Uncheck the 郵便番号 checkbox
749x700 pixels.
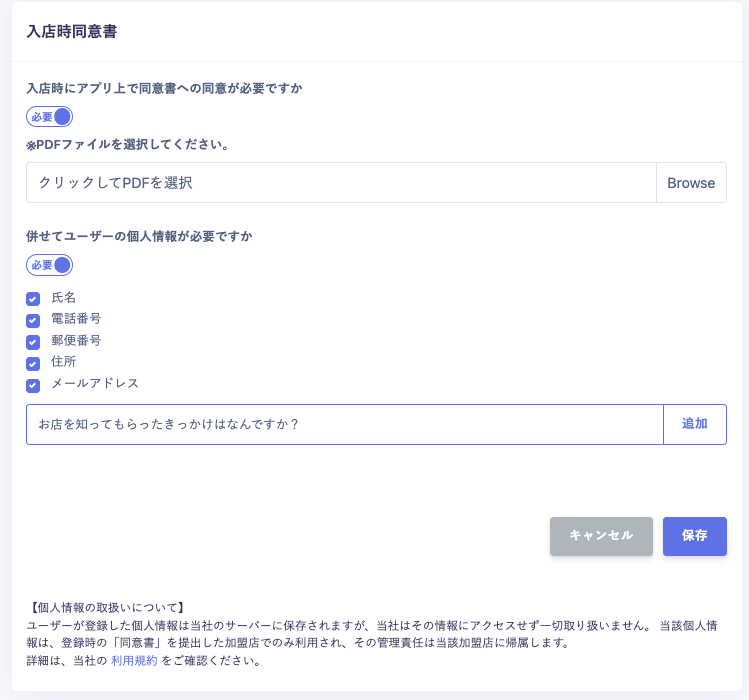pyautogui.click(x=33, y=342)
